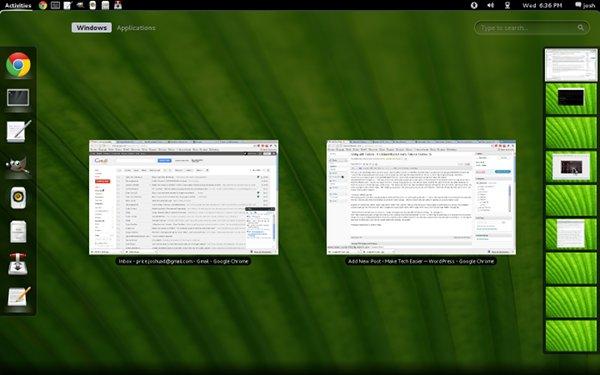Image resolution: width=600 pixels, height=375 pixels.
Task: Open the josh user menu
Action: (x=585, y=5)
